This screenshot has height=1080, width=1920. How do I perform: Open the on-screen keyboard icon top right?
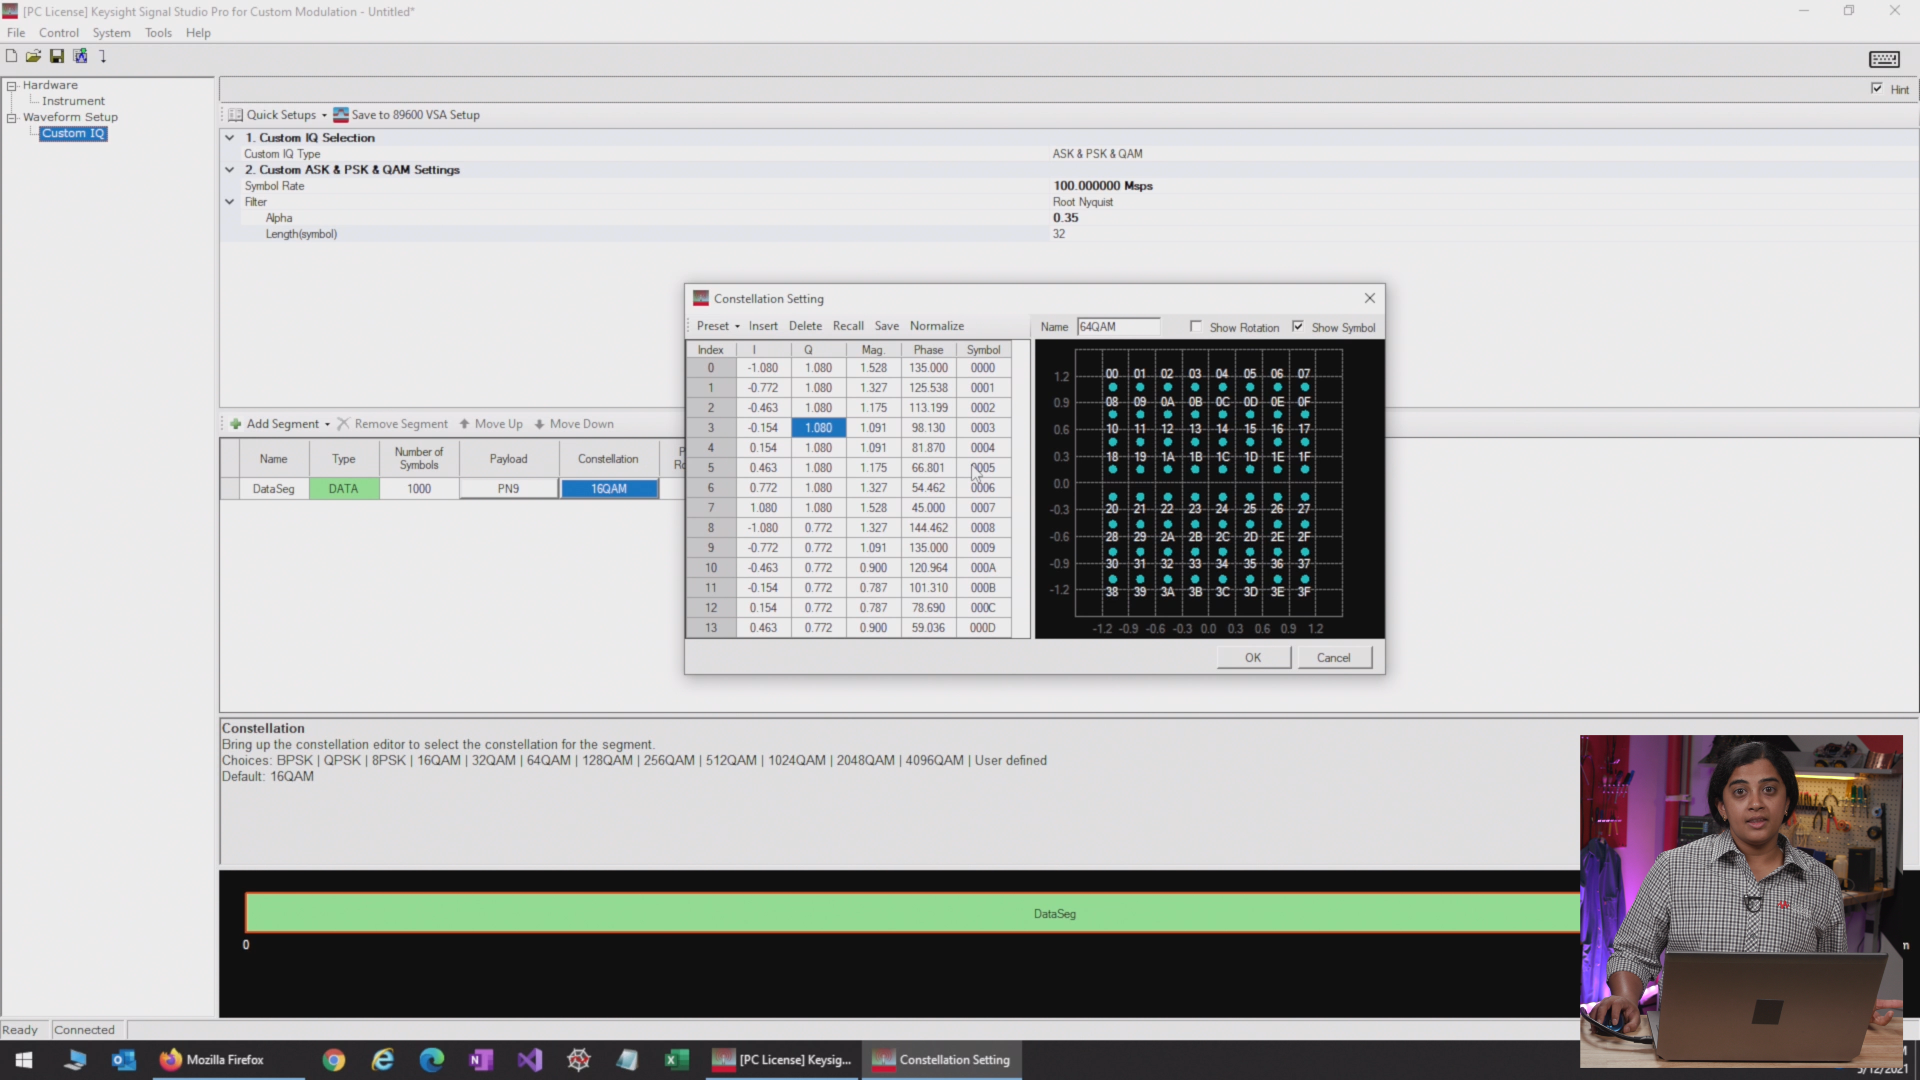pos(1884,59)
